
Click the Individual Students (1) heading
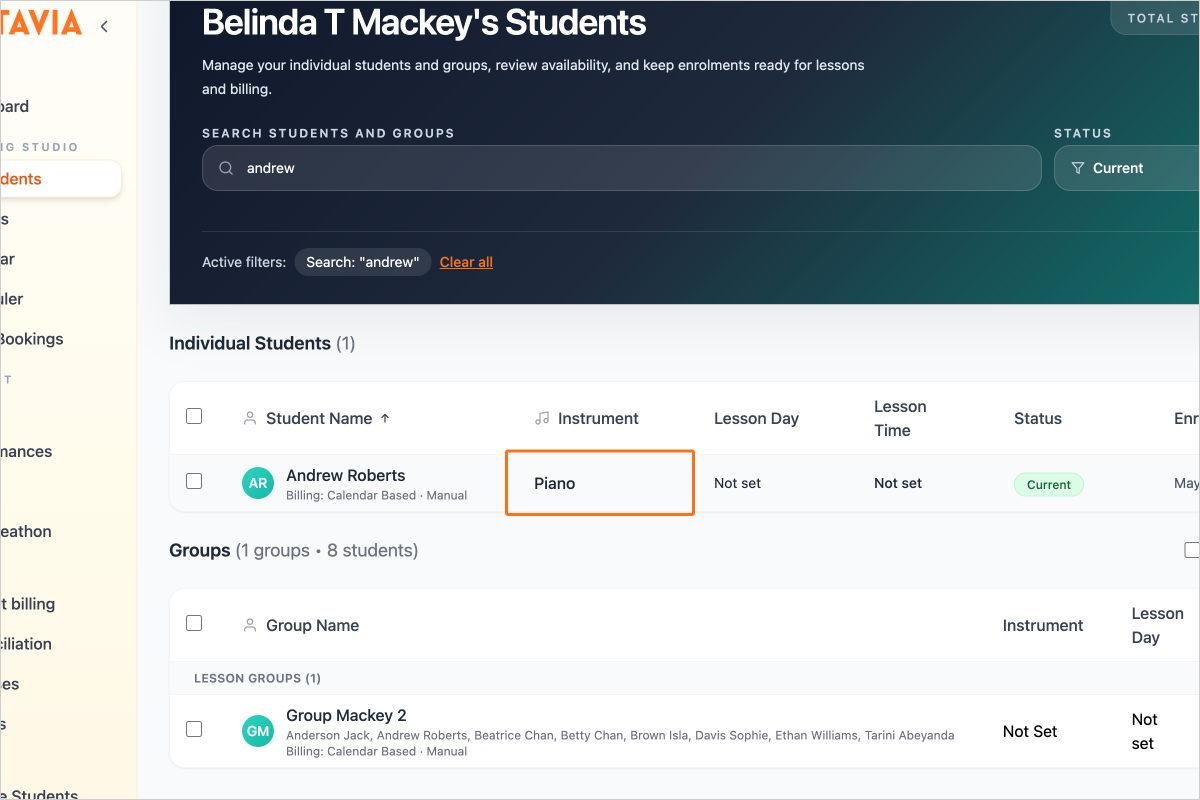point(262,343)
